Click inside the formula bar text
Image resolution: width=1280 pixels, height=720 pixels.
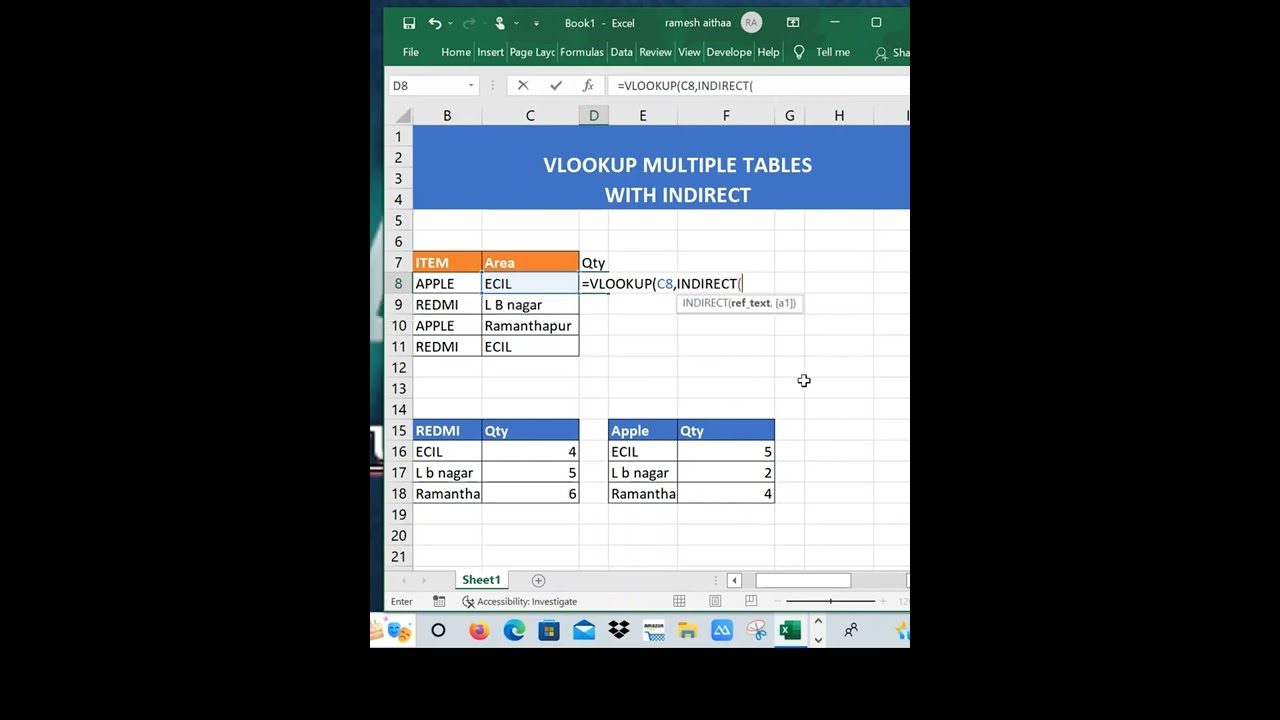(685, 86)
